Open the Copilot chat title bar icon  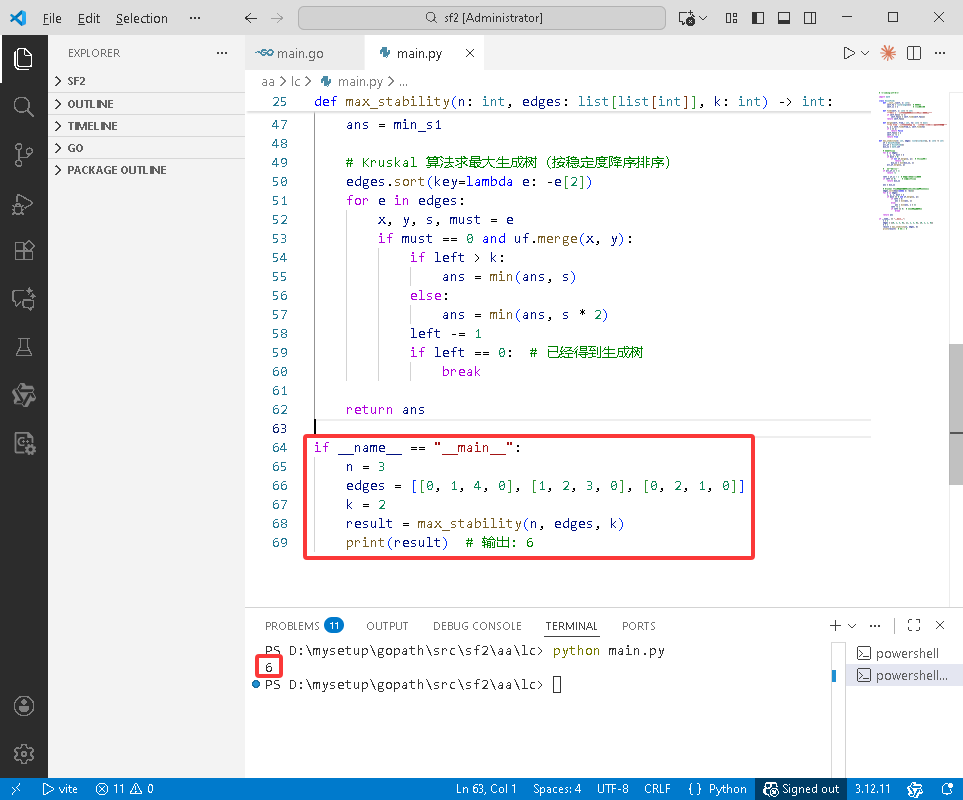click(687, 18)
